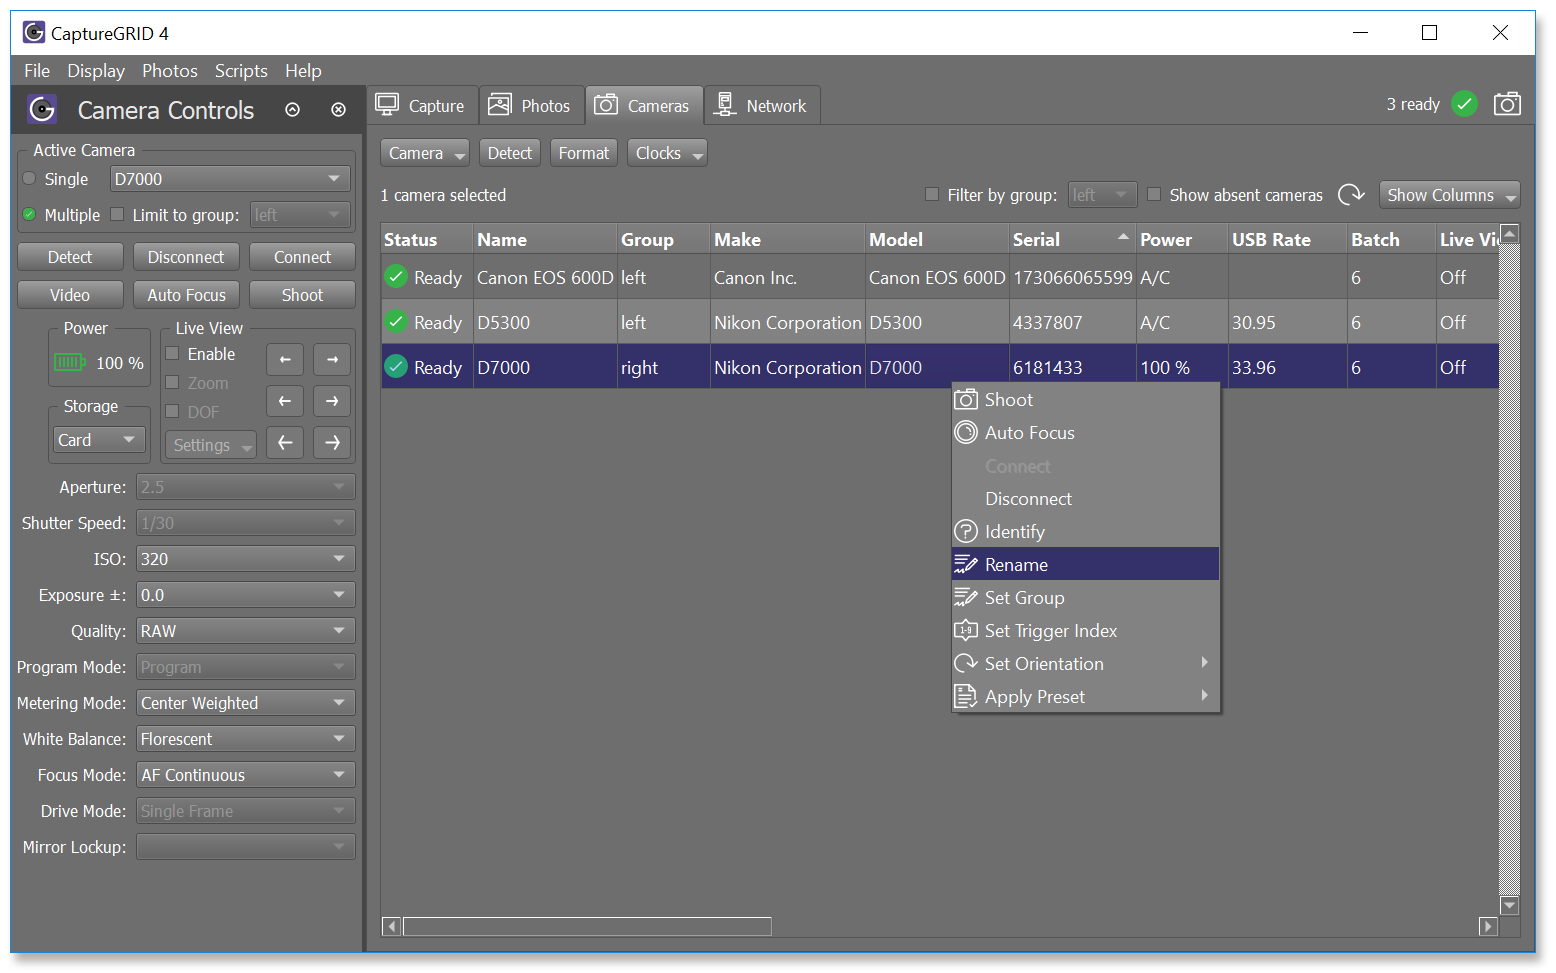Select the Single active camera radio button
The height and width of the screenshot is (973, 1556).
pos(30,179)
